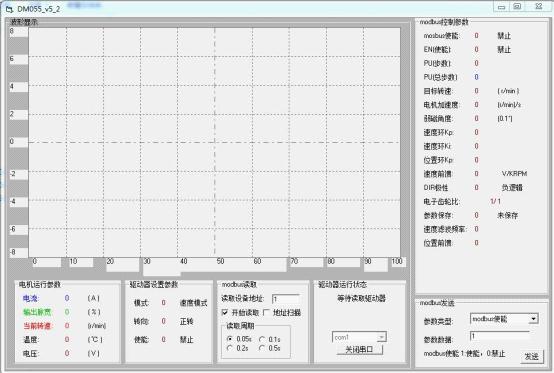Focus the 读取设备地址 input field

tap(285, 299)
